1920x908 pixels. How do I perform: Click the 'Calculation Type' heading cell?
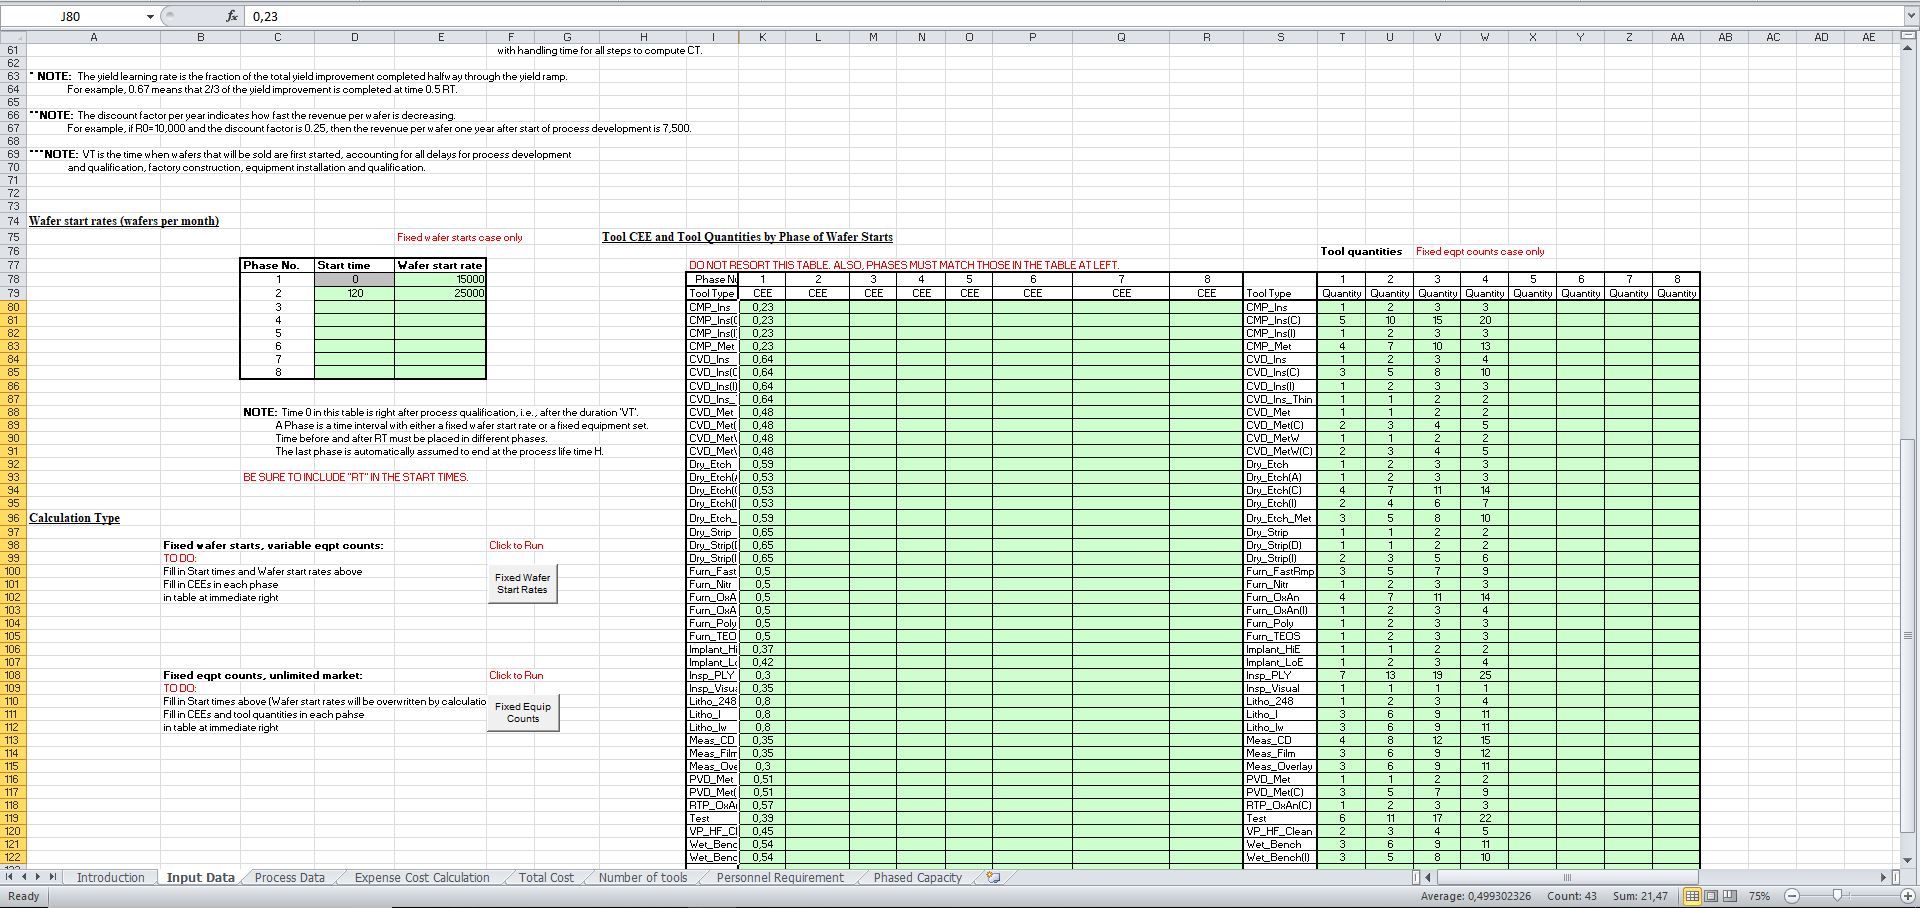point(75,518)
